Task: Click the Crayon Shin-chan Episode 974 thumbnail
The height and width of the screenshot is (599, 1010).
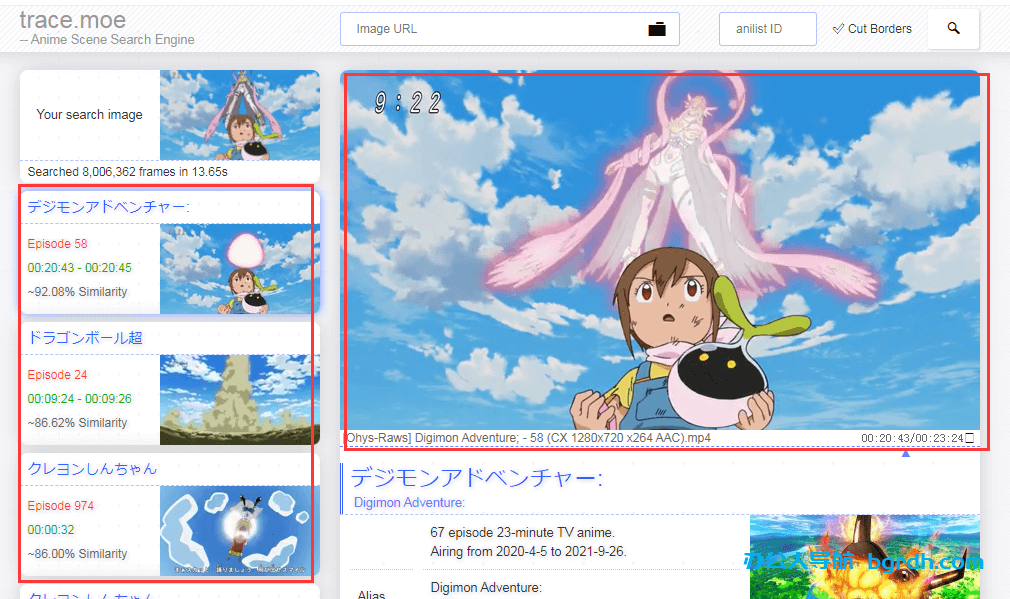Action: click(x=240, y=530)
